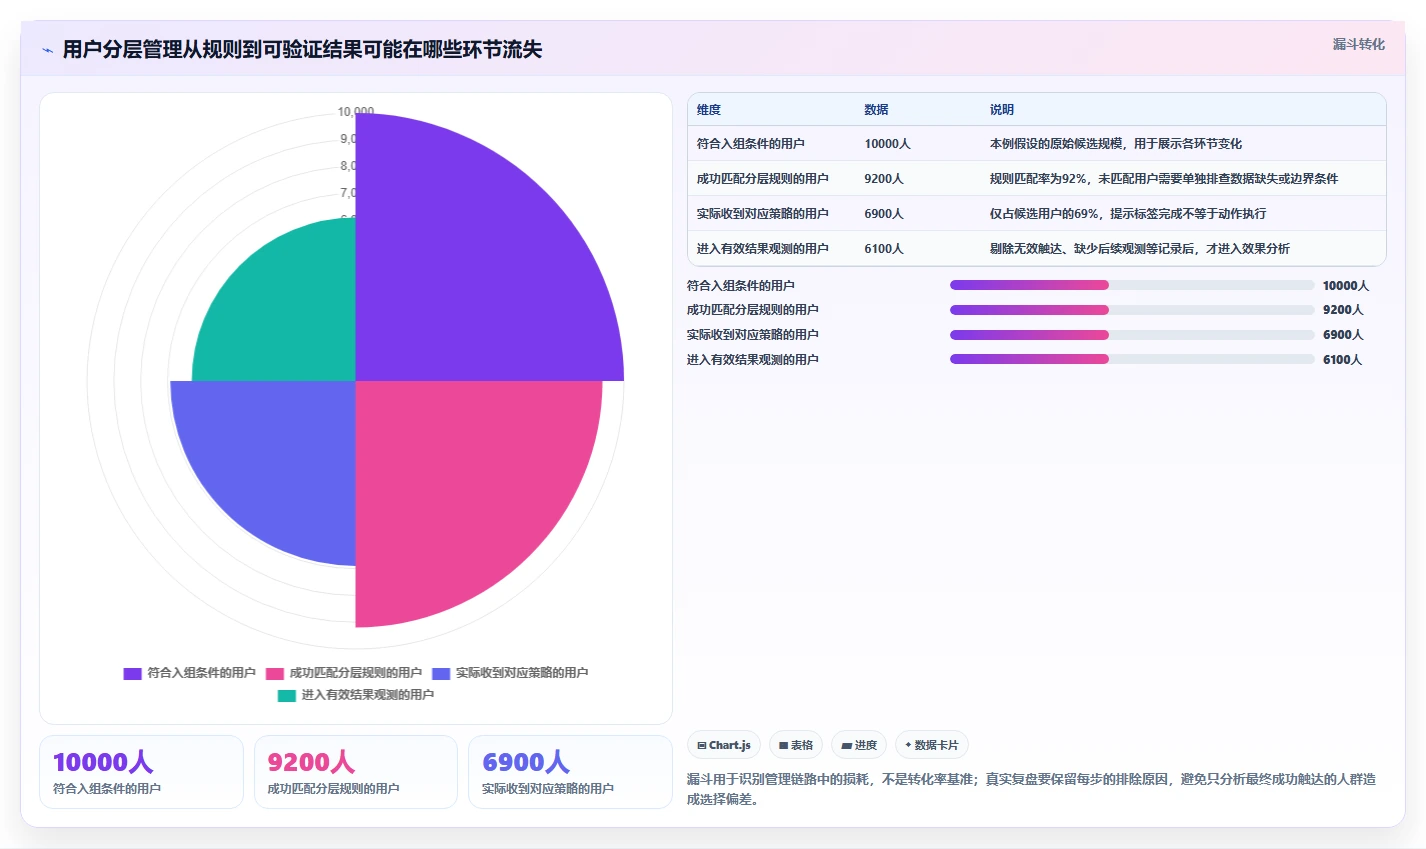The image size is (1426, 849).
Task: Toggle the blue 实际收到对应策略的用户 legend swatch
Action: pyautogui.click(x=441, y=673)
